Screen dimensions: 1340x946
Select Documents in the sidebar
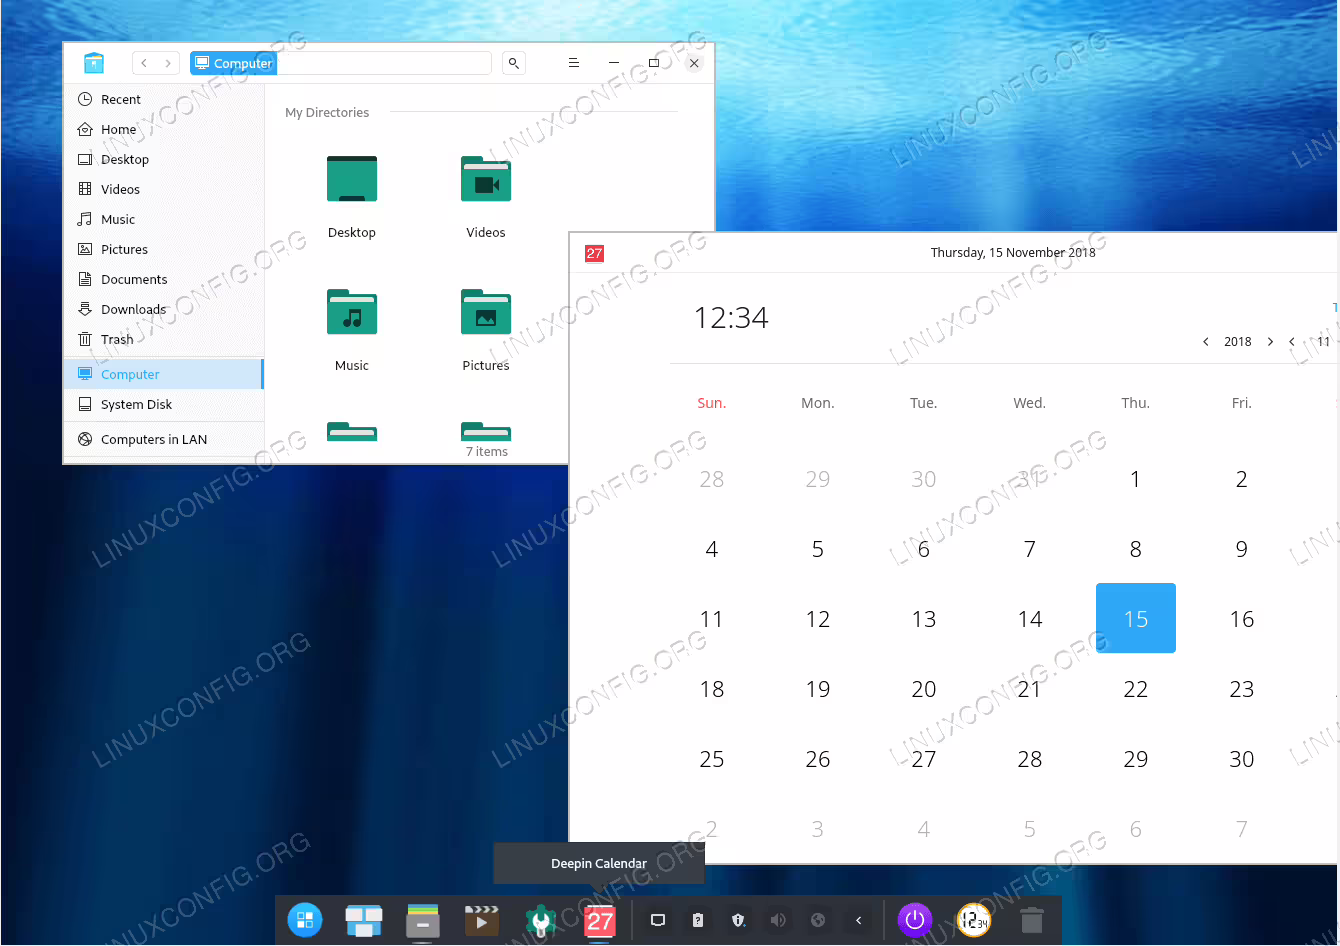tap(163, 279)
